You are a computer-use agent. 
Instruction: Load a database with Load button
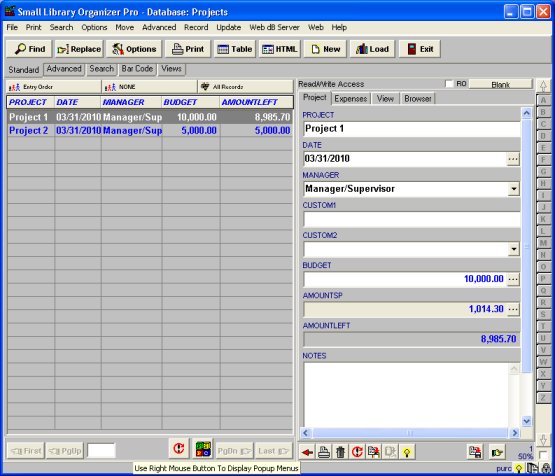[372, 49]
